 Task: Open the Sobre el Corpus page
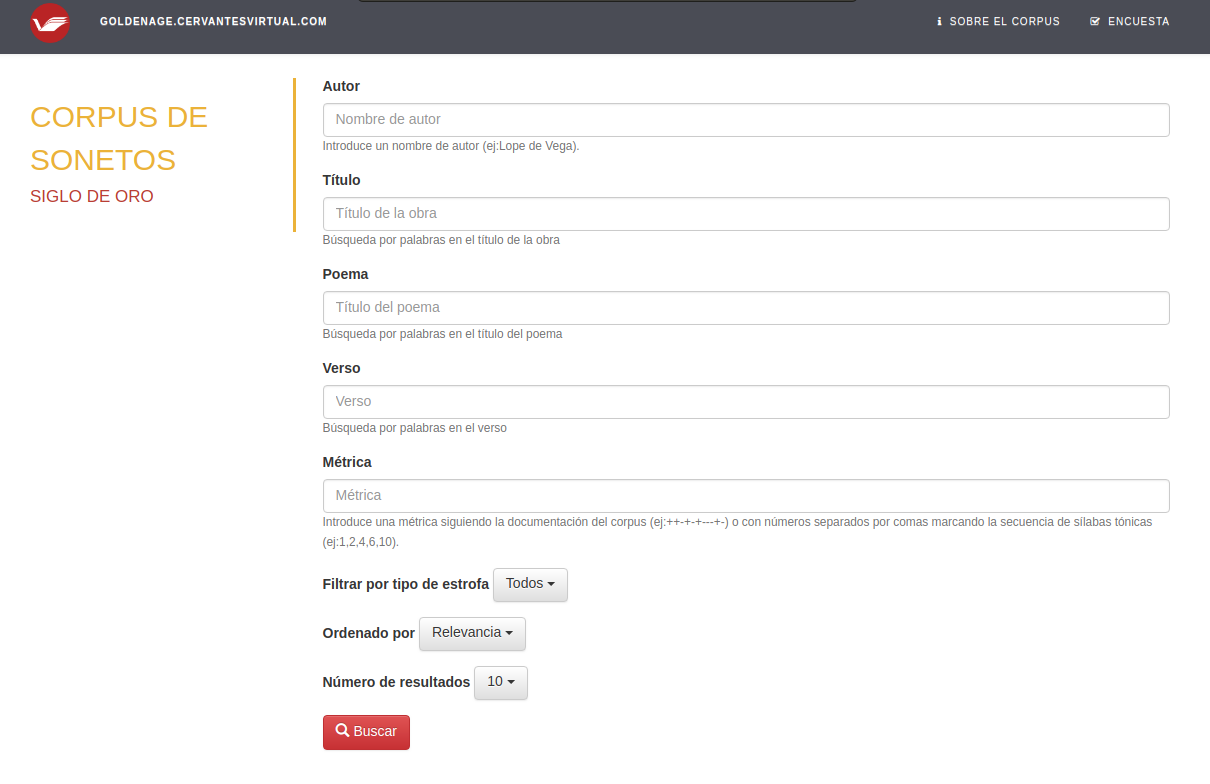(998, 21)
